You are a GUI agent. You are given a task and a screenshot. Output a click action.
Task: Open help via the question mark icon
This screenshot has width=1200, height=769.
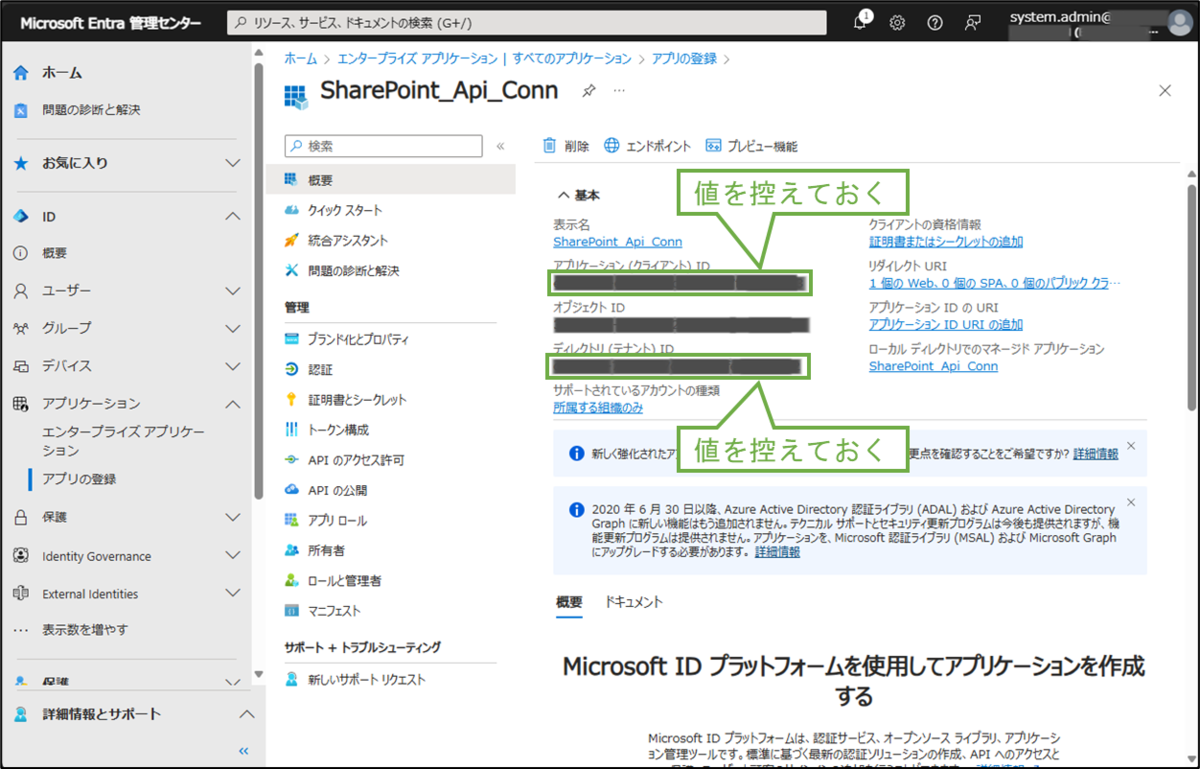coord(934,22)
